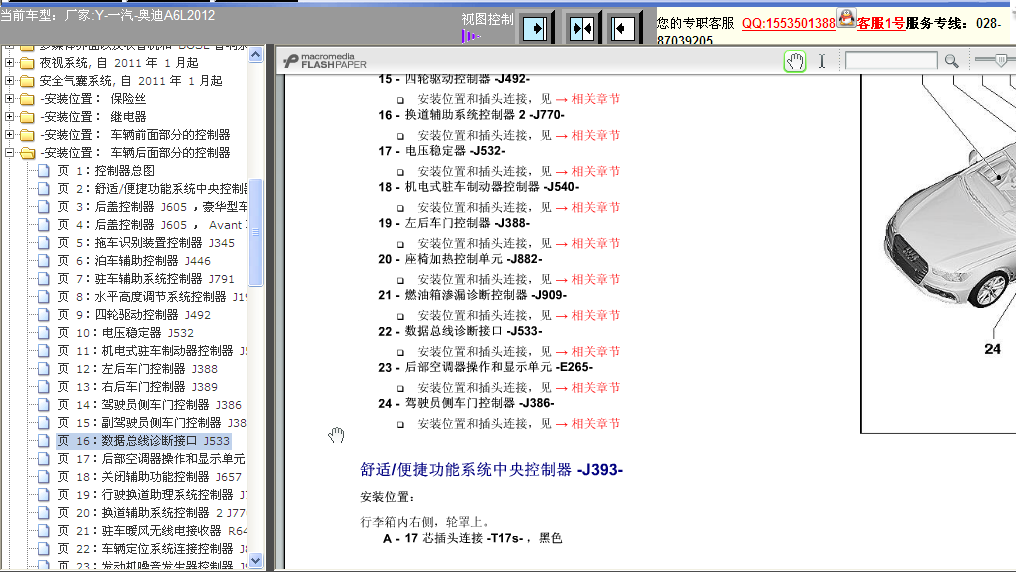Open page 12: 左后车门控制器 J388
Screen dimensions: 1016x572
point(137,369)
